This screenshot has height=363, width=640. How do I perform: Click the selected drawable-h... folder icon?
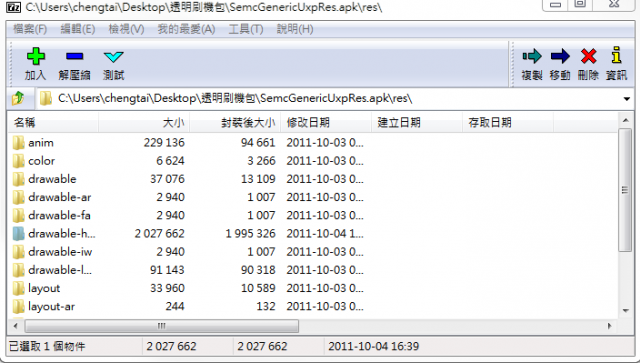pos(18,234)
